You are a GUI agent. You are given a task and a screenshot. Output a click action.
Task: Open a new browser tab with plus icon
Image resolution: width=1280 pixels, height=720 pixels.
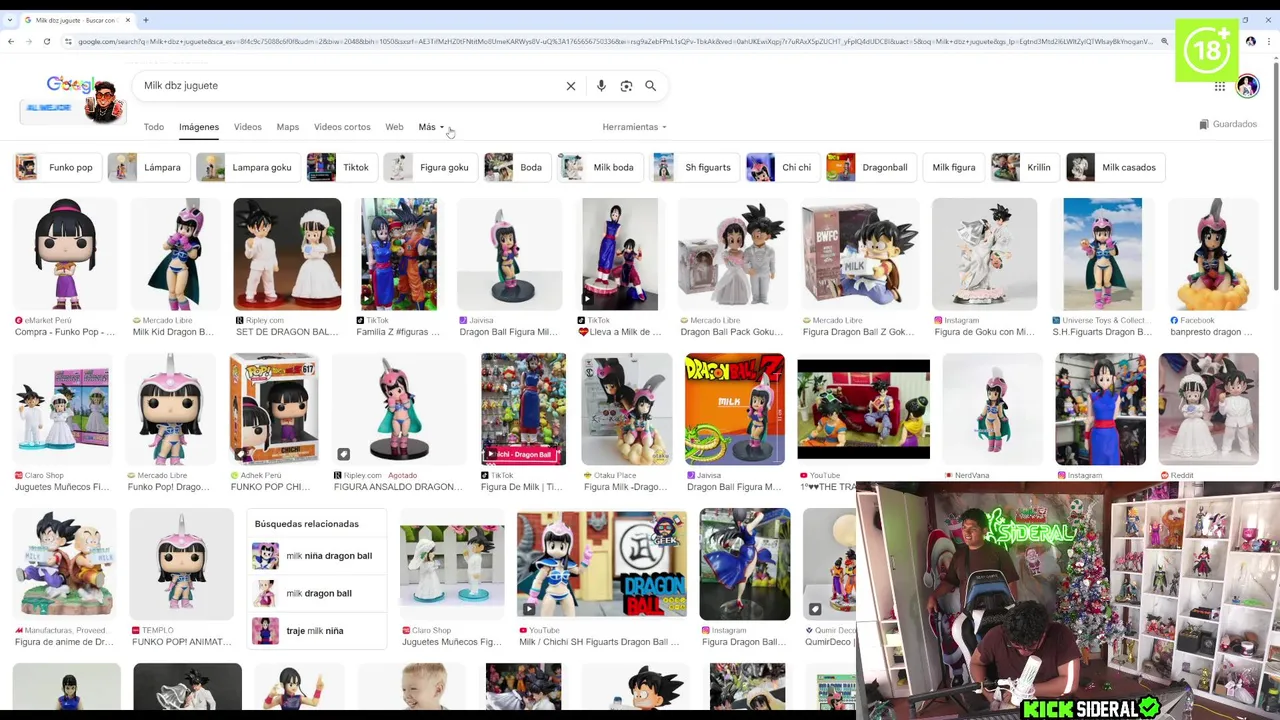(x=146, y=20)
